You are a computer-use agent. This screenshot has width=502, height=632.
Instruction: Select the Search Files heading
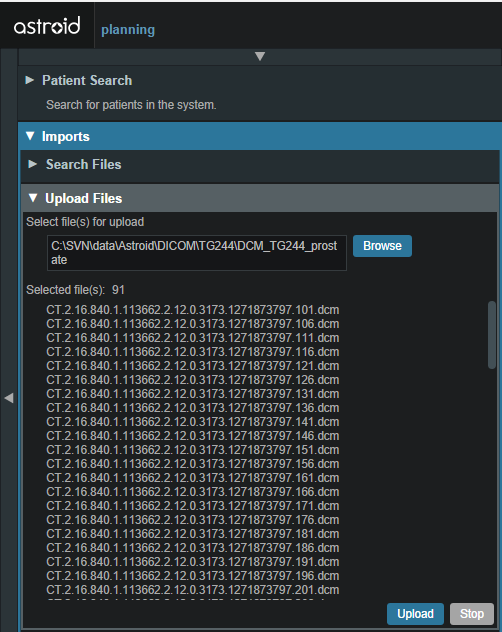tap(83, 164)
